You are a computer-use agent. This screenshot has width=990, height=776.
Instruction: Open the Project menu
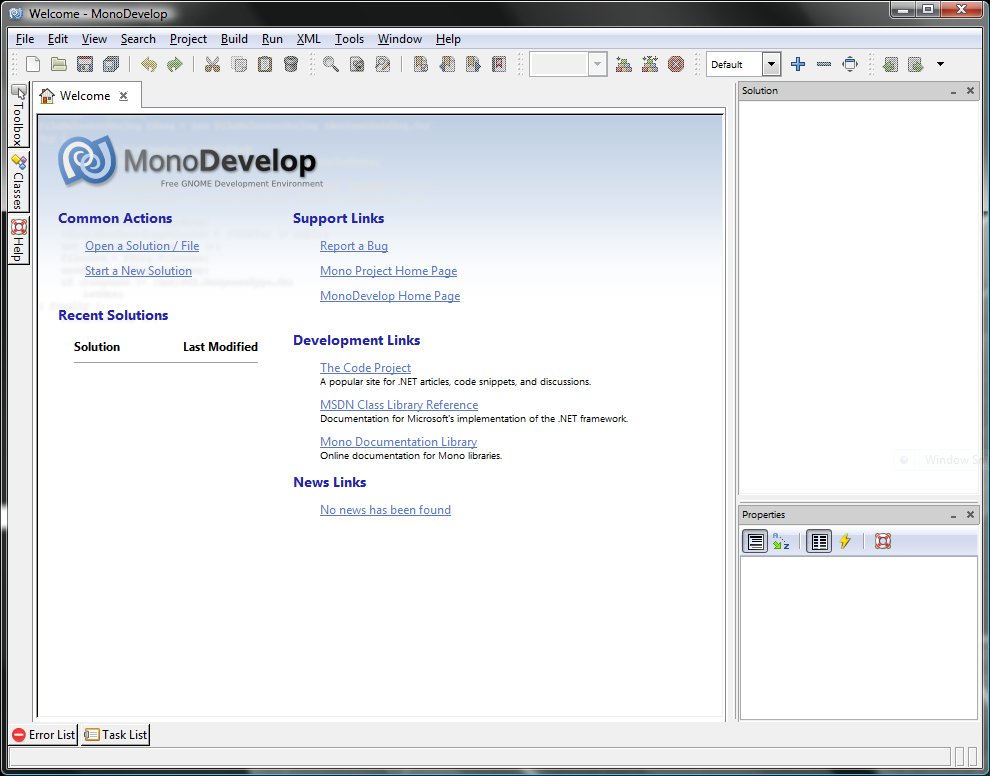[x=188, y=39]
